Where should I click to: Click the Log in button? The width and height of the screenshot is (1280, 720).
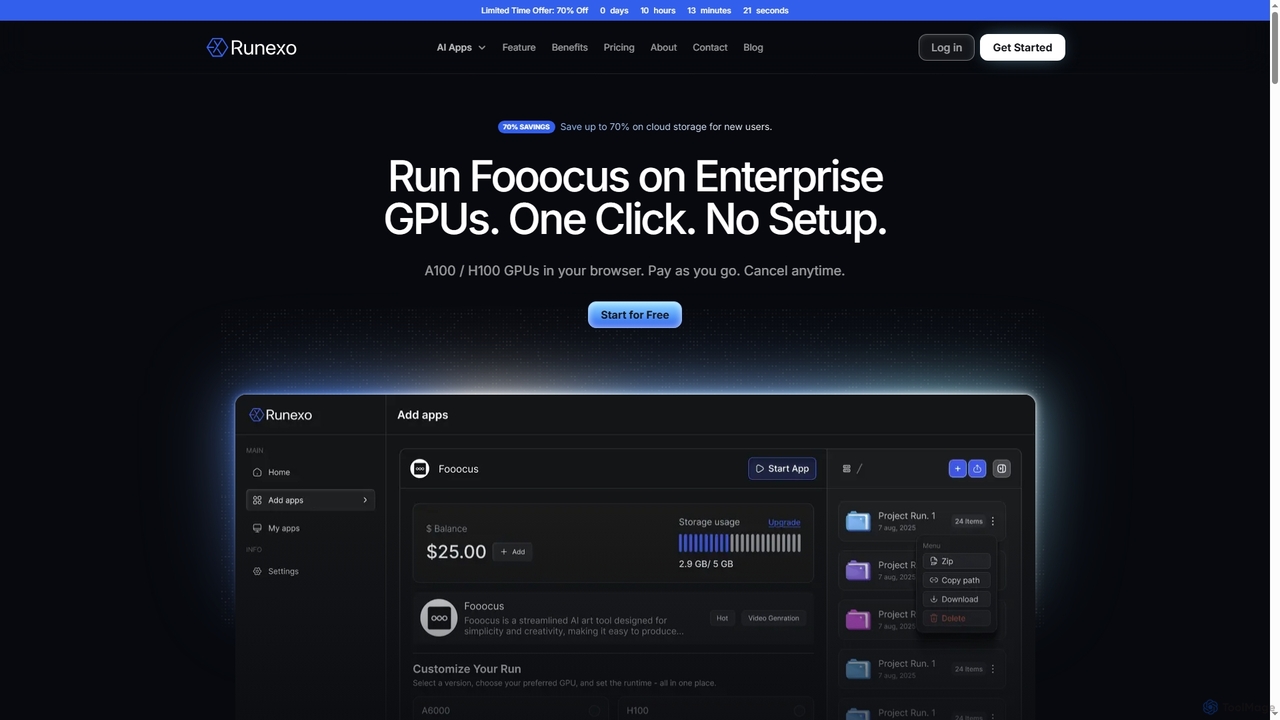(x=946, y=47)
